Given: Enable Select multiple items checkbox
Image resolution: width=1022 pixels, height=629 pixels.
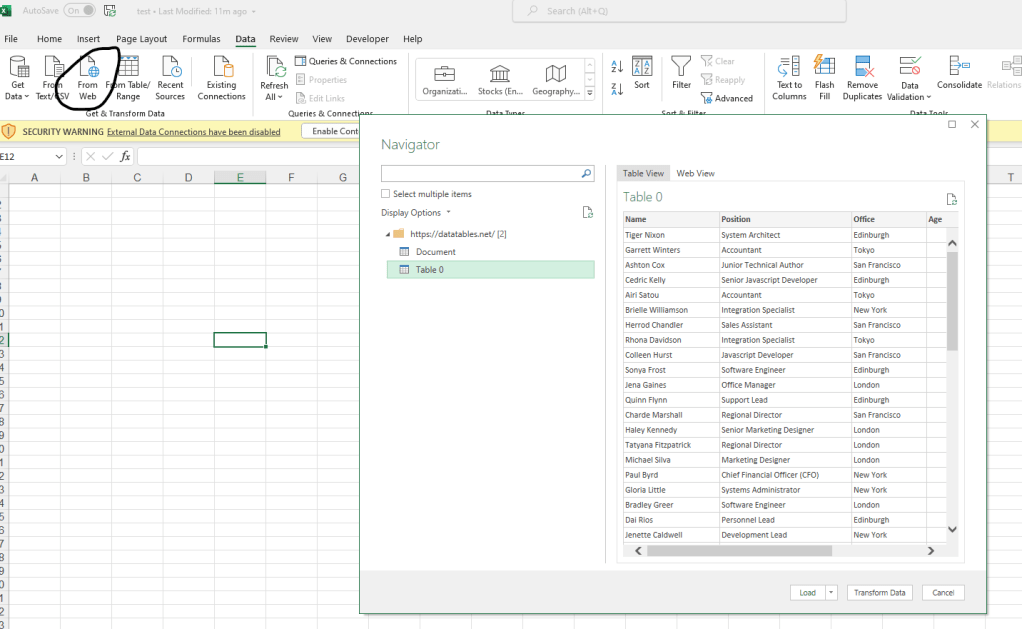Looking at the screenshot, I should [386, 194].
